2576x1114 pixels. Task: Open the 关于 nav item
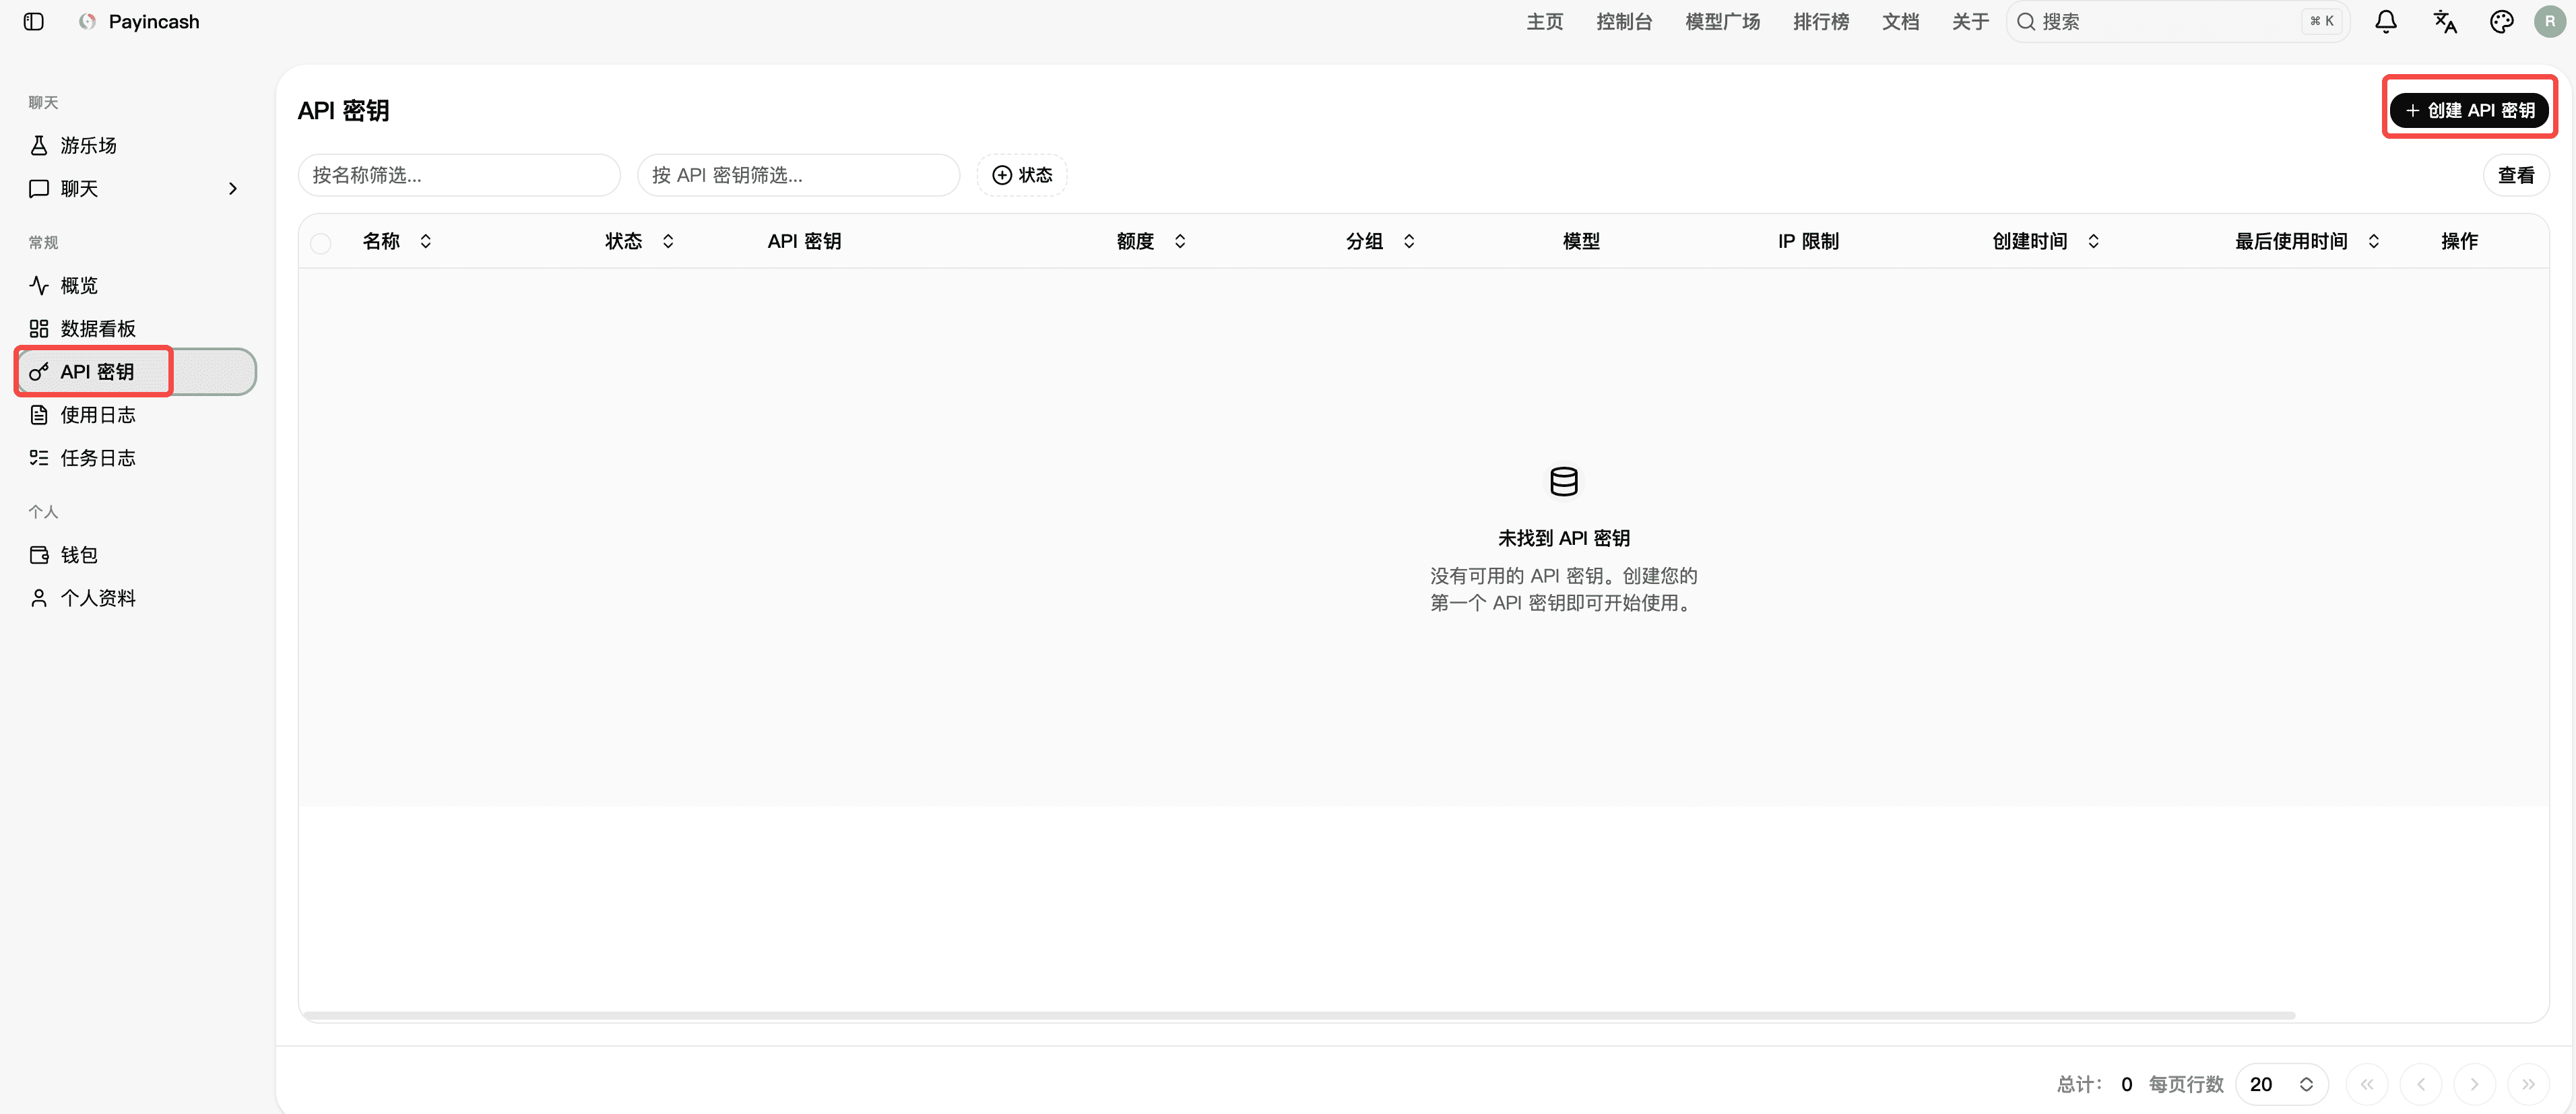click(1970, 21)
